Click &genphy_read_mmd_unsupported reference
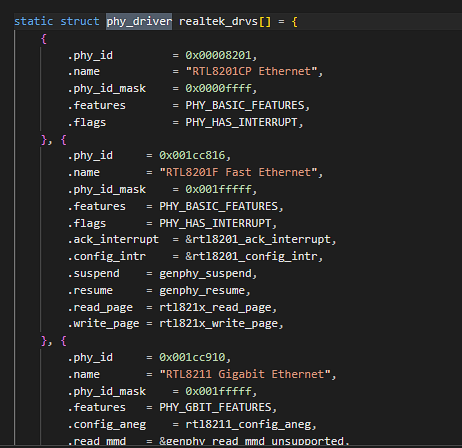The image size is (462, 448). (x=251, y=441)
